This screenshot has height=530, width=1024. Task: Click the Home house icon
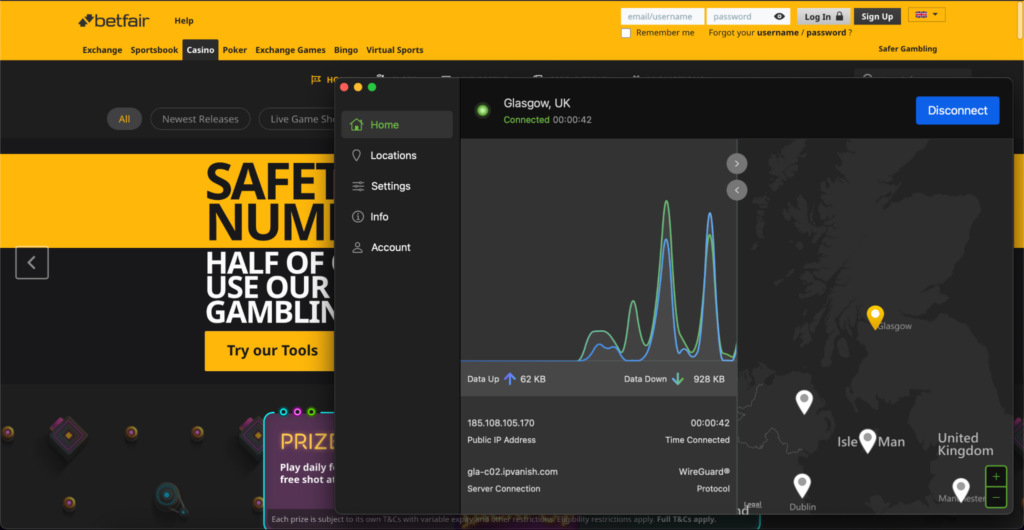click(x=357, y=125)
